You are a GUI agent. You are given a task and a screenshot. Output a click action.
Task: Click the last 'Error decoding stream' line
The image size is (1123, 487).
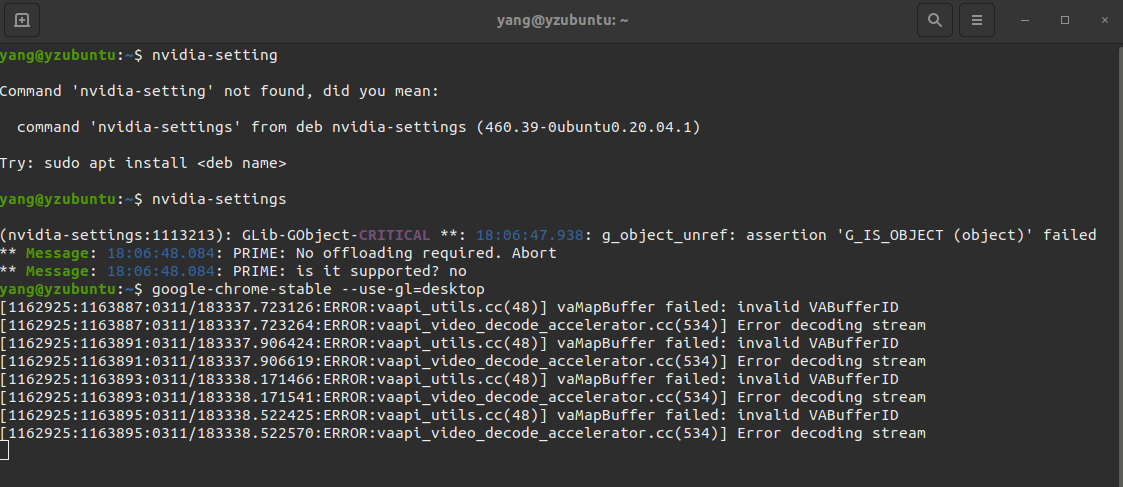pos(831,433)
